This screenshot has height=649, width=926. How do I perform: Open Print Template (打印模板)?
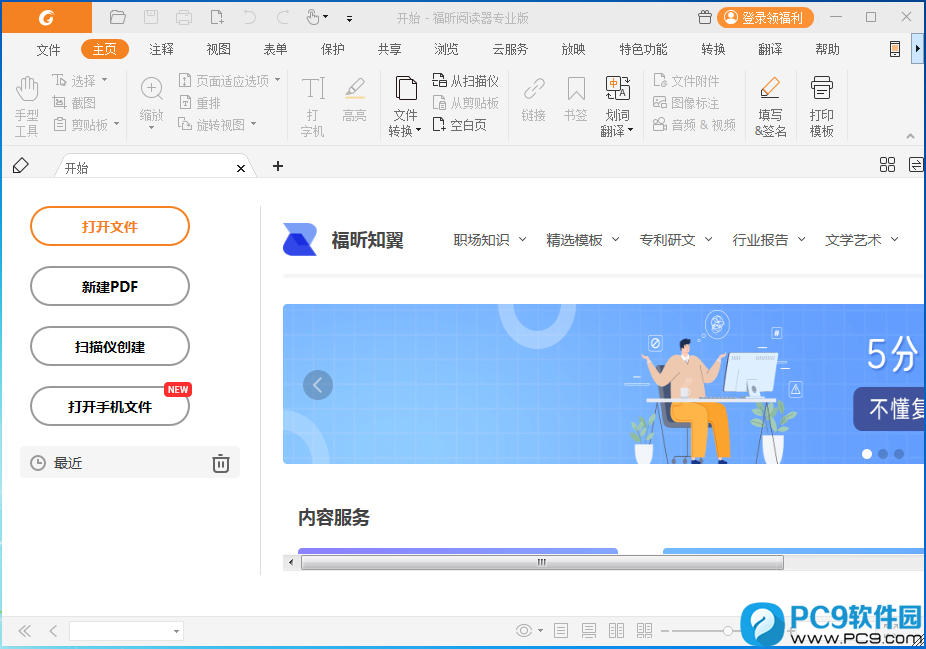click(x=821, y=107)
